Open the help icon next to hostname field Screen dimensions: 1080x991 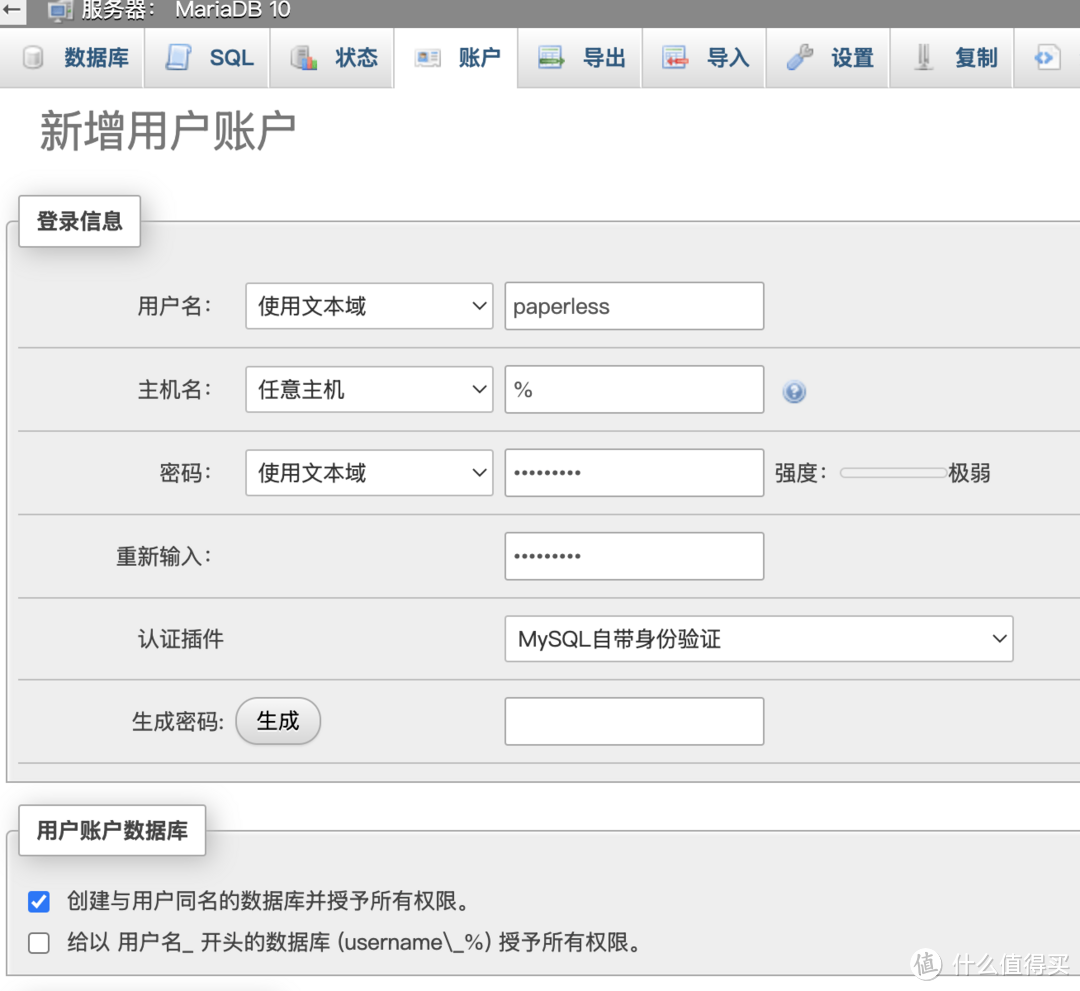794,392
